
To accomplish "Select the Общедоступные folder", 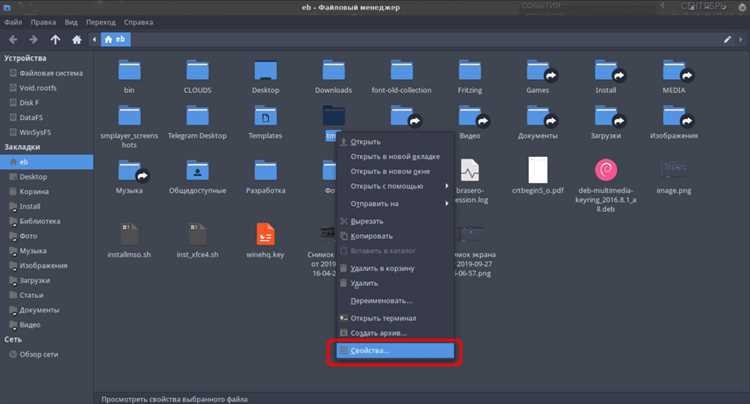I will 198,177.
